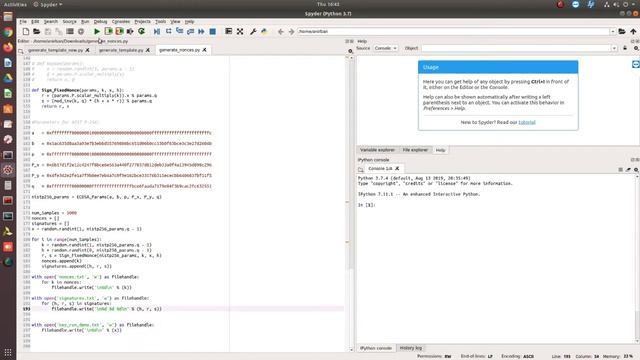Re-run last script icon
640x360 pixels.
[142, 31]
